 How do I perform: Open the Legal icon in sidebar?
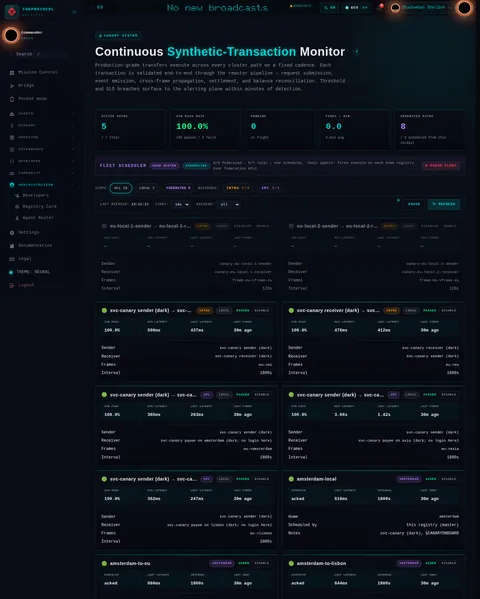[12, 259]
